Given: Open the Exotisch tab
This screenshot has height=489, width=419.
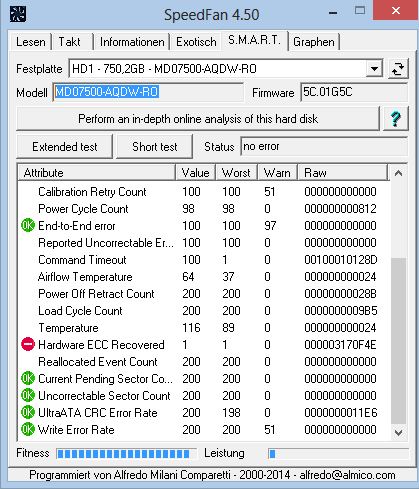Looking at the screenshot, I should point(196,42).
